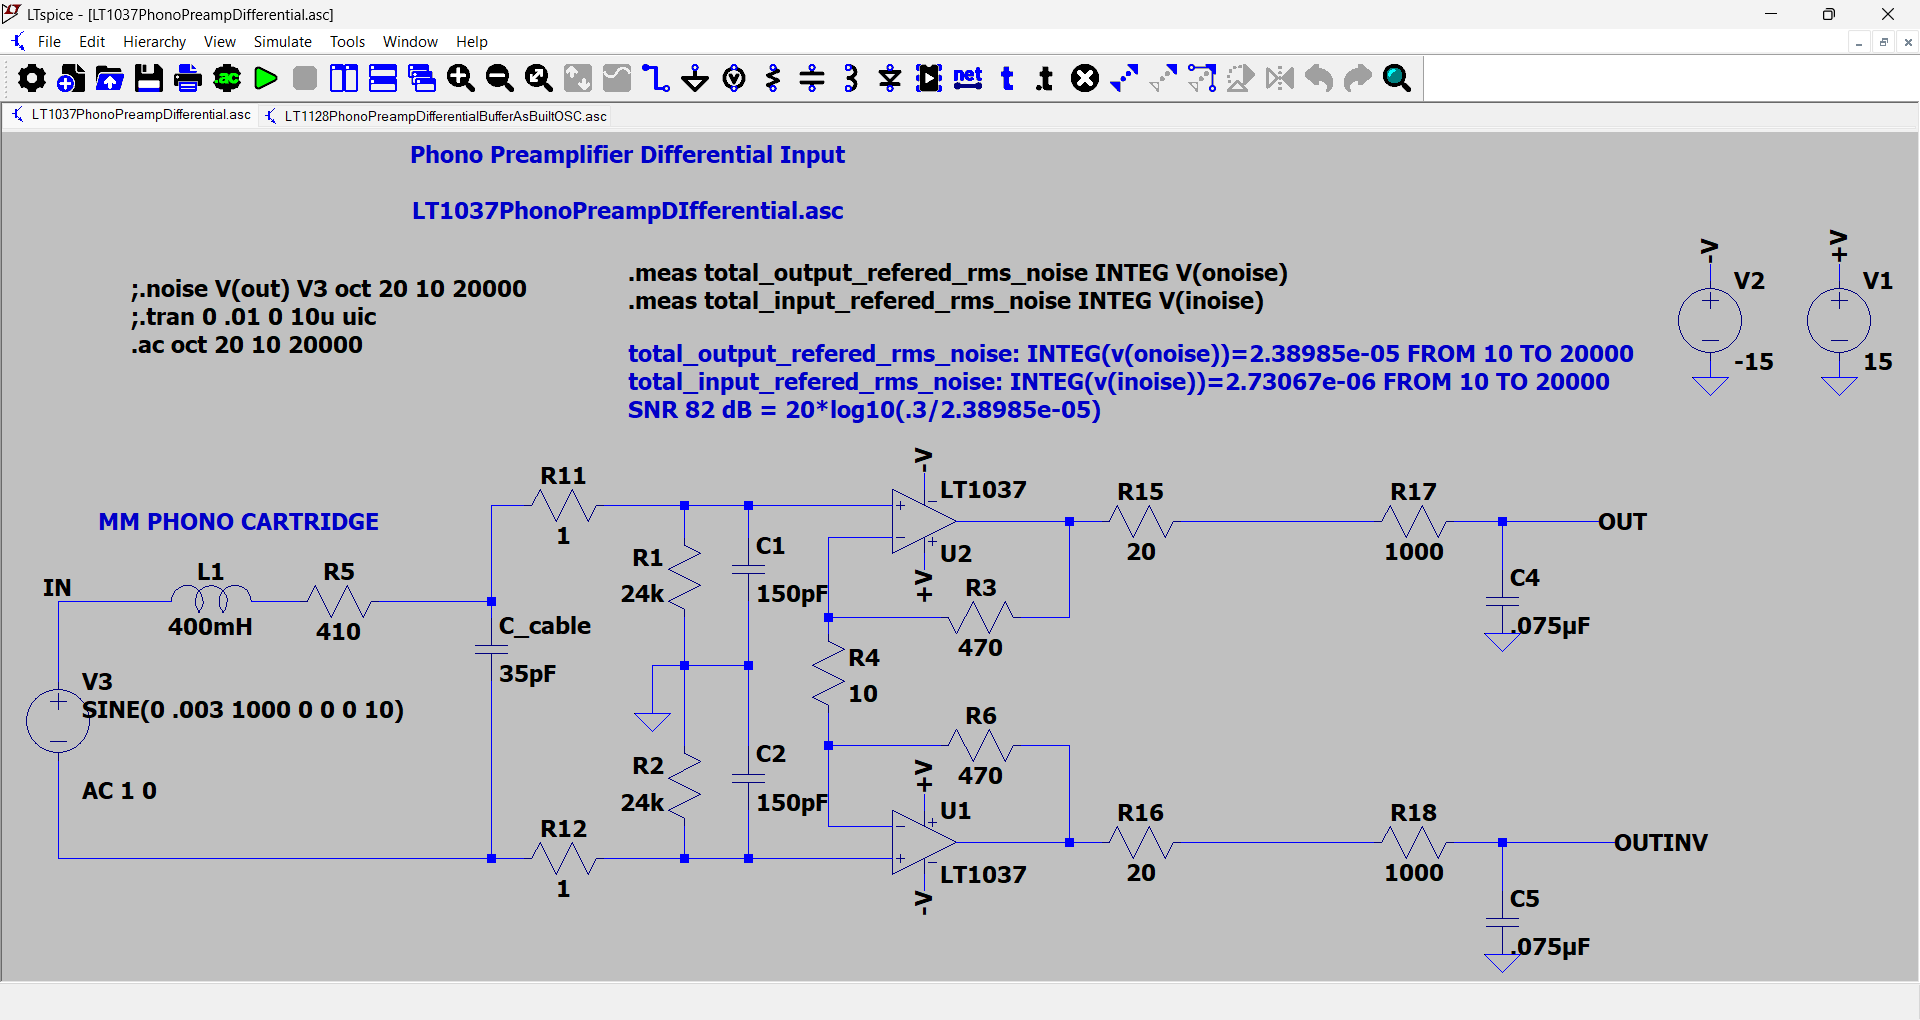Place a diode component
The height and width of the screenshot is (1020, 1920).
[890, 78]
